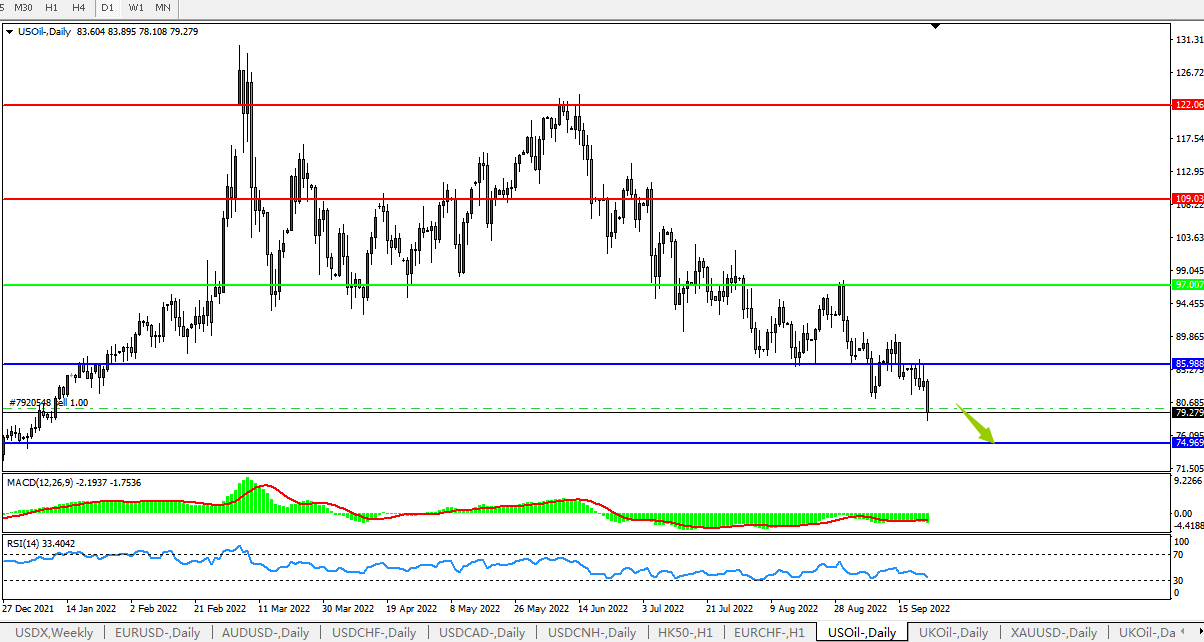
Task: Select the red 109.03 price level label
Action: pyautogui.click(x=1187, y=199)
